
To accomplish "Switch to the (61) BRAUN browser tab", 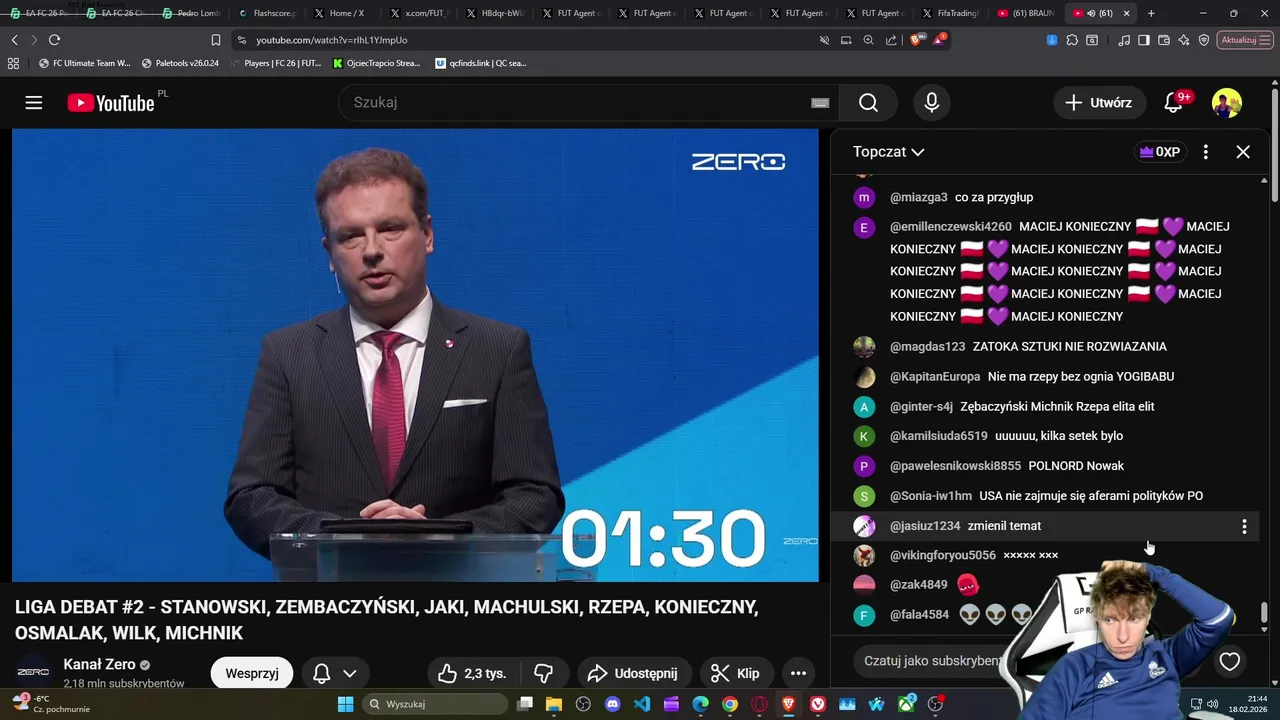I will [1025, 13].
